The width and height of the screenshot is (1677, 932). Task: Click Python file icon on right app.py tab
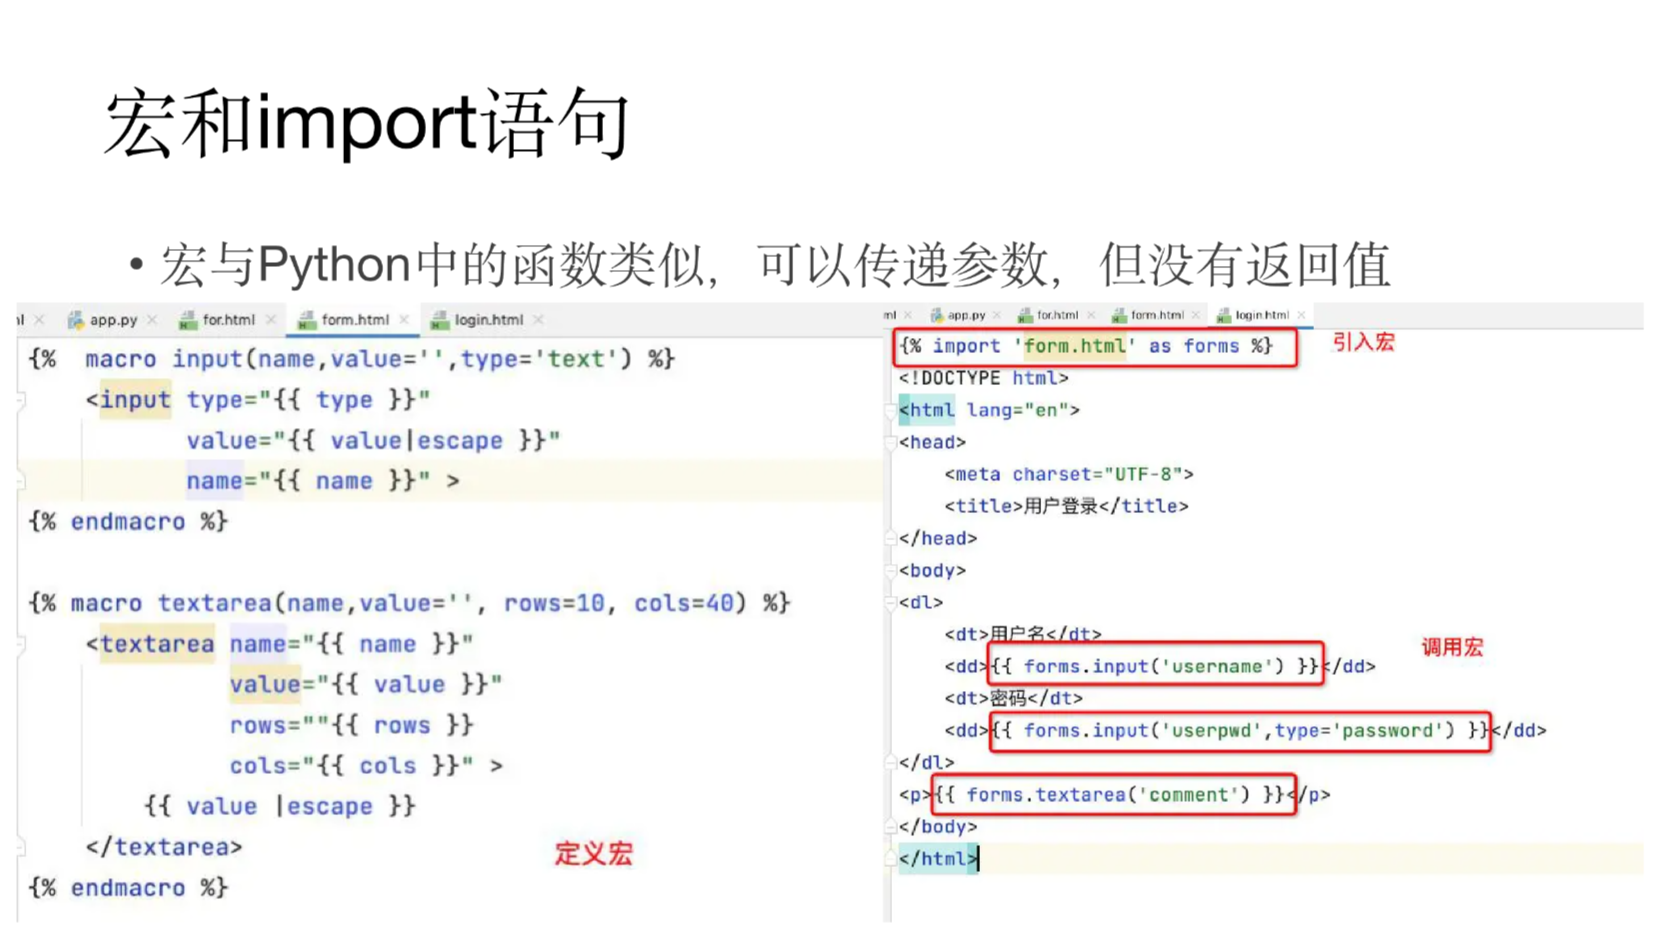click(936, 315)
